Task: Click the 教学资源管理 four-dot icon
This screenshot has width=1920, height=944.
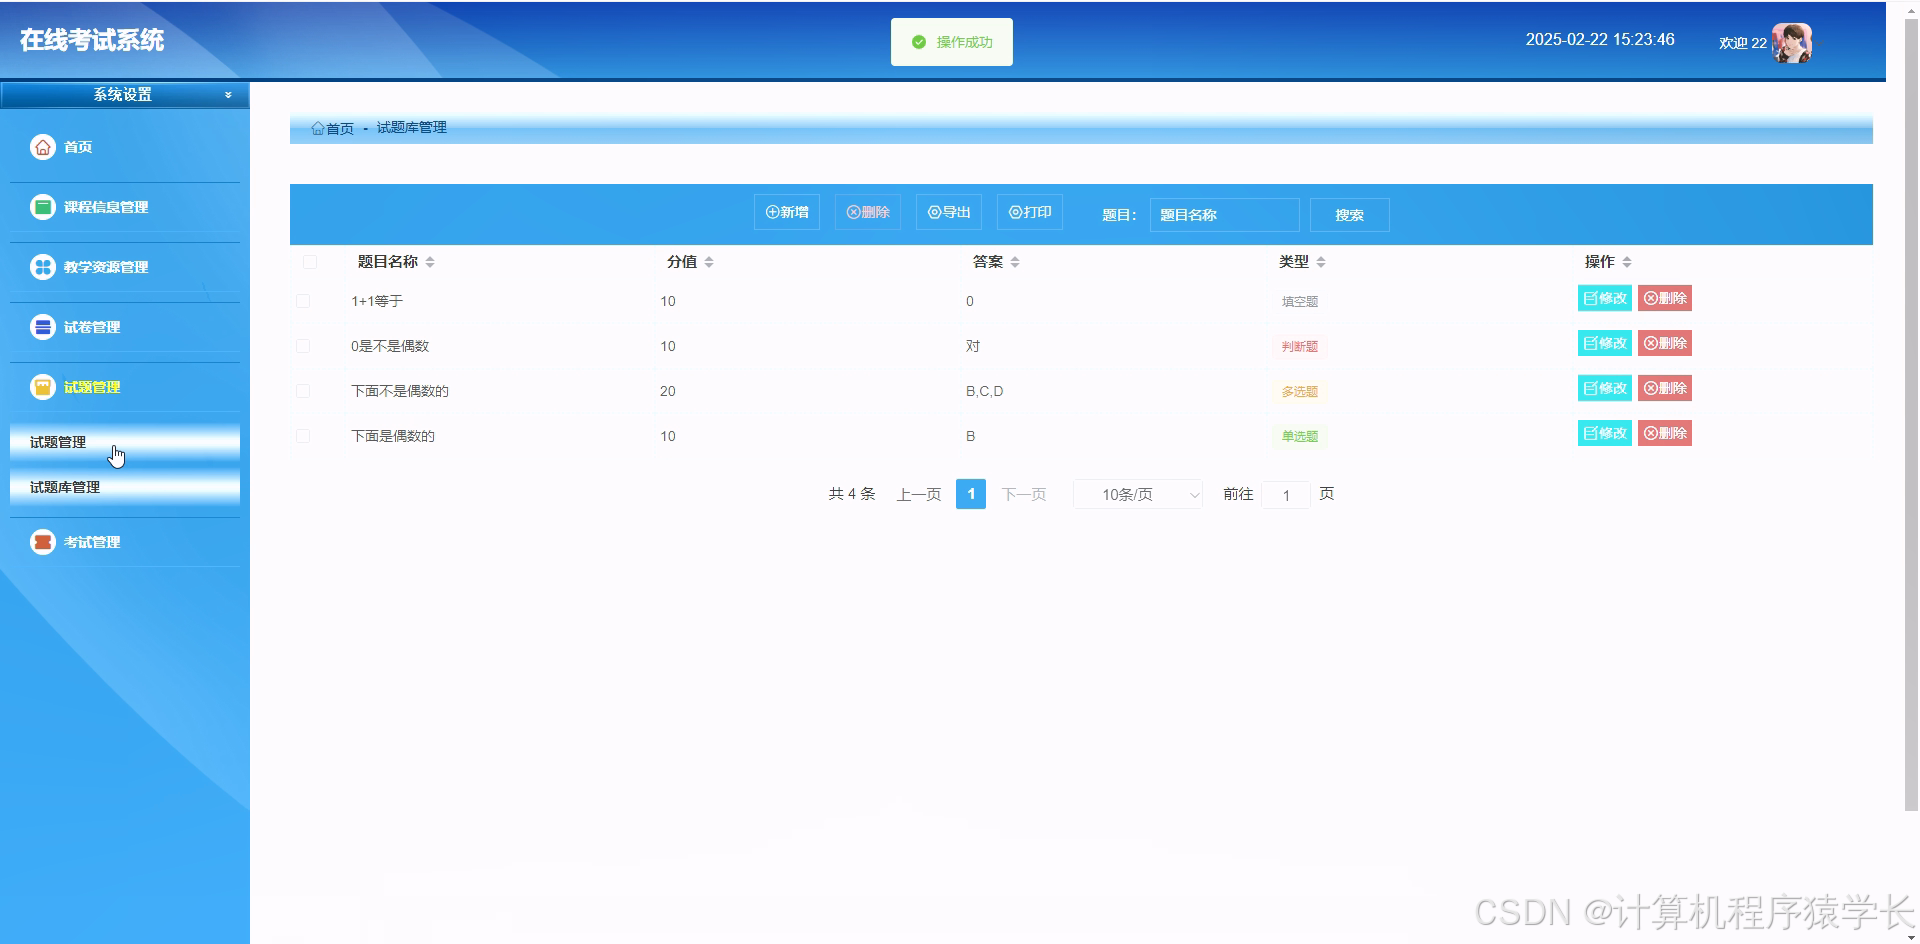Action: click(42, 267)
